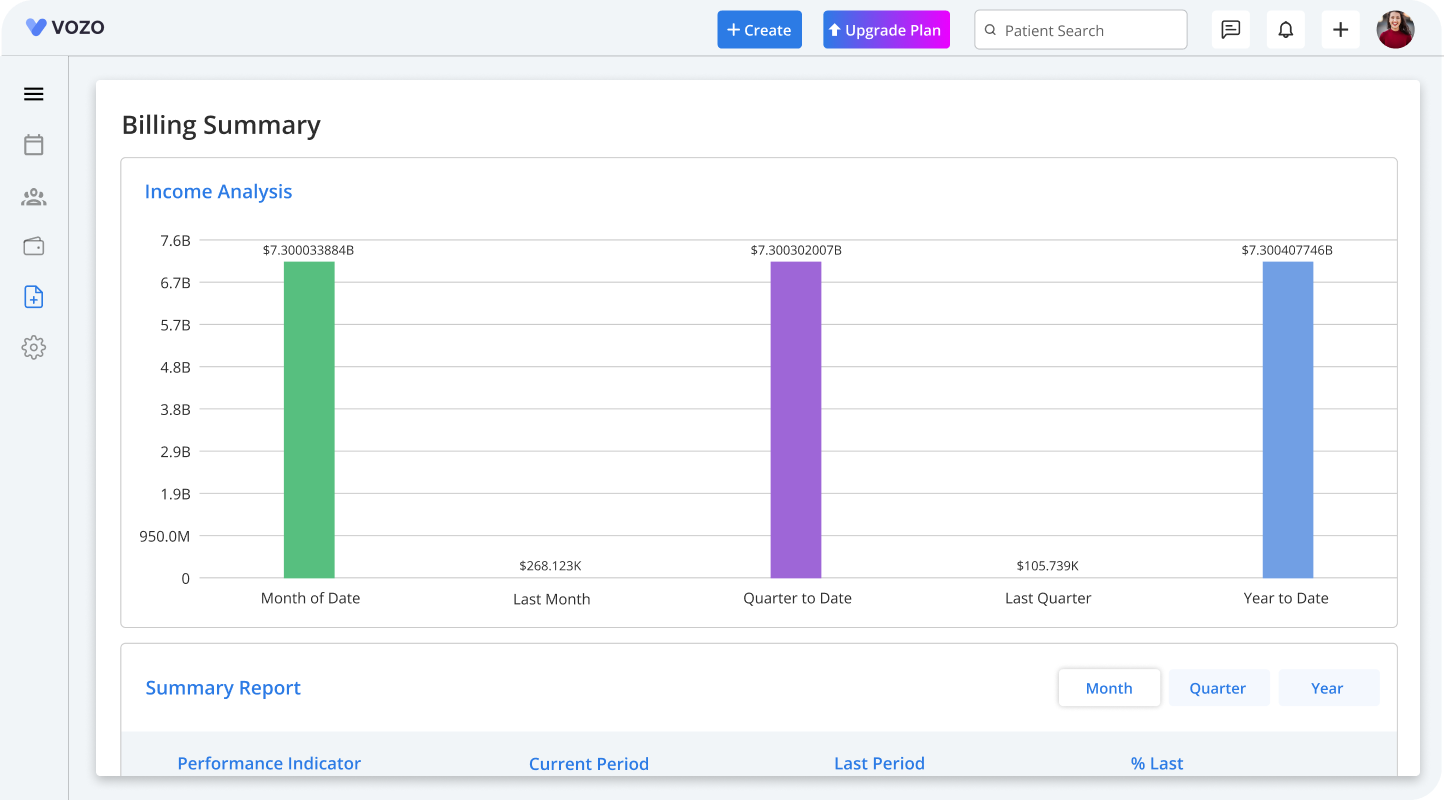The height and width of the screenshot is (800, 1444).
Task: Click the Summary Report heading
Action: (223, 688)
